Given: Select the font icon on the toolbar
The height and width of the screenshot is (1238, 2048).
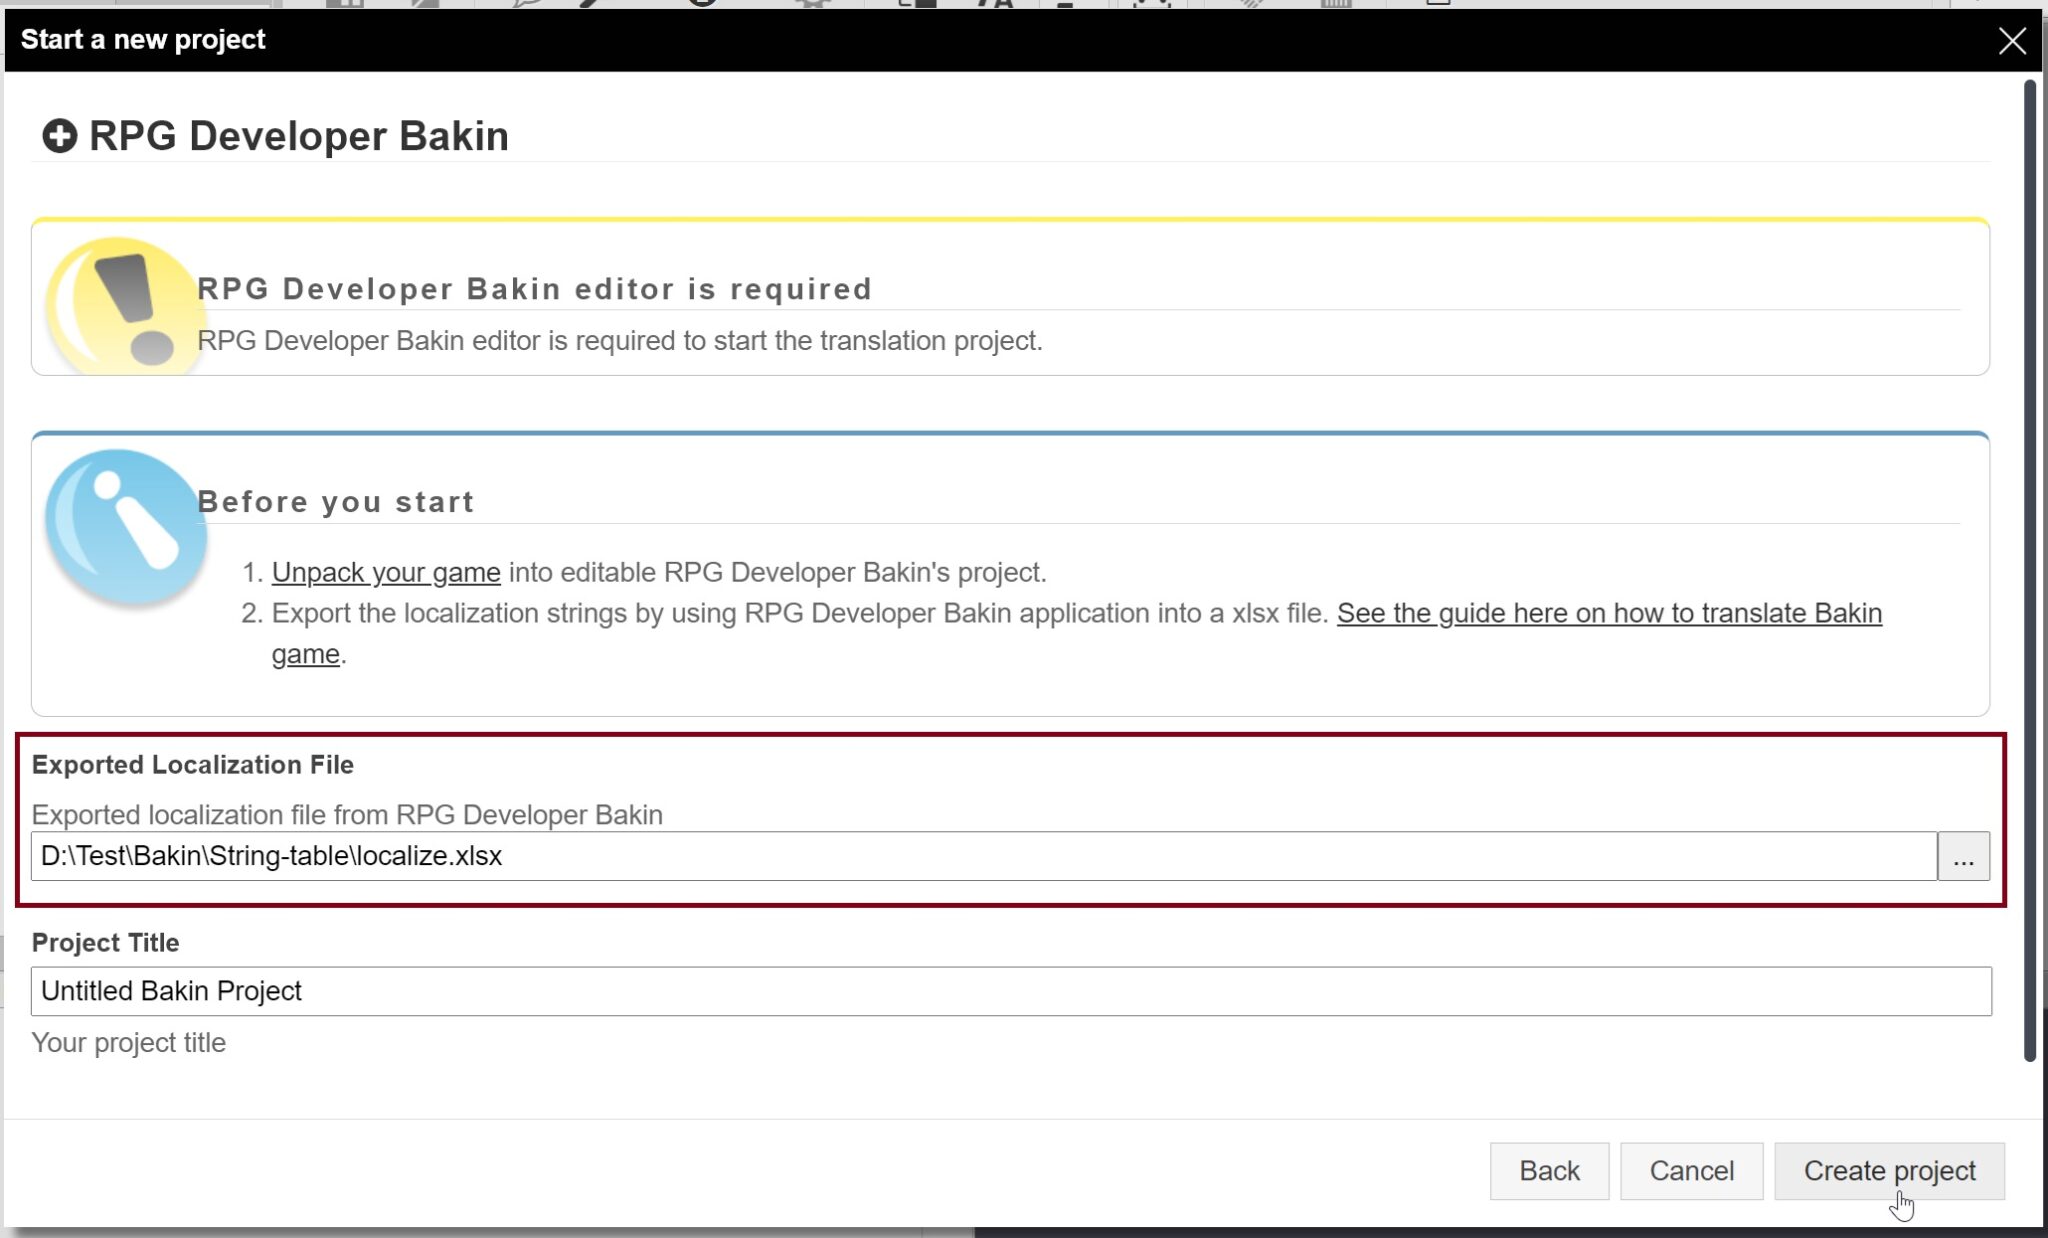Looking at the screenshot, I should click(993, 5).
